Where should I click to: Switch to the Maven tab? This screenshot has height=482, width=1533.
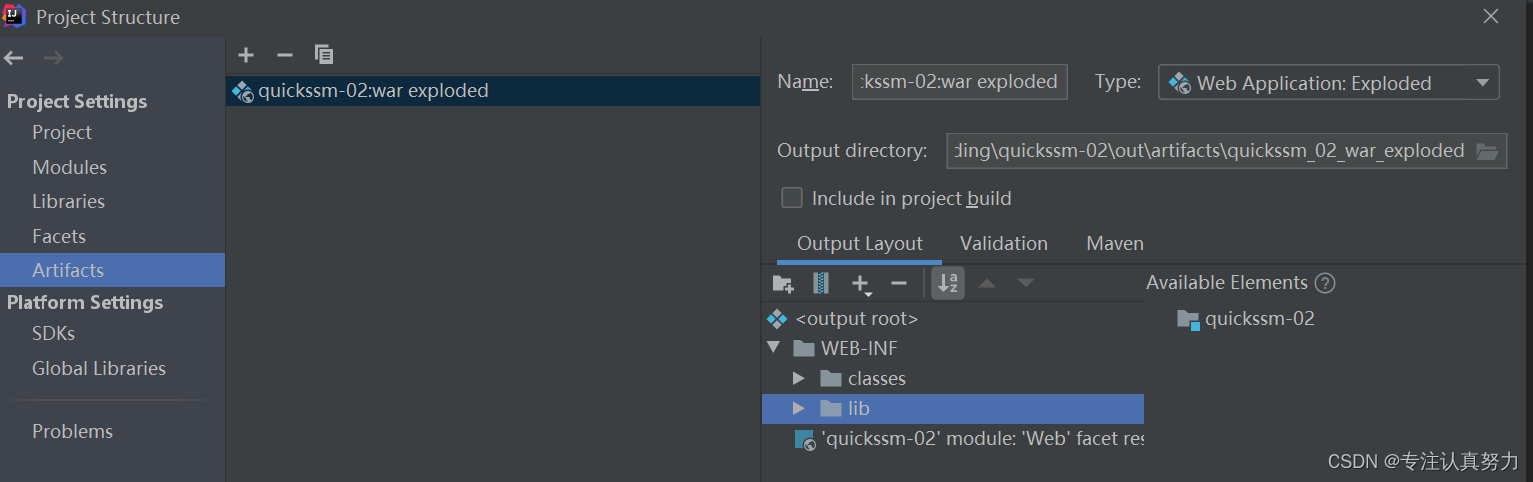[1115, 243]
